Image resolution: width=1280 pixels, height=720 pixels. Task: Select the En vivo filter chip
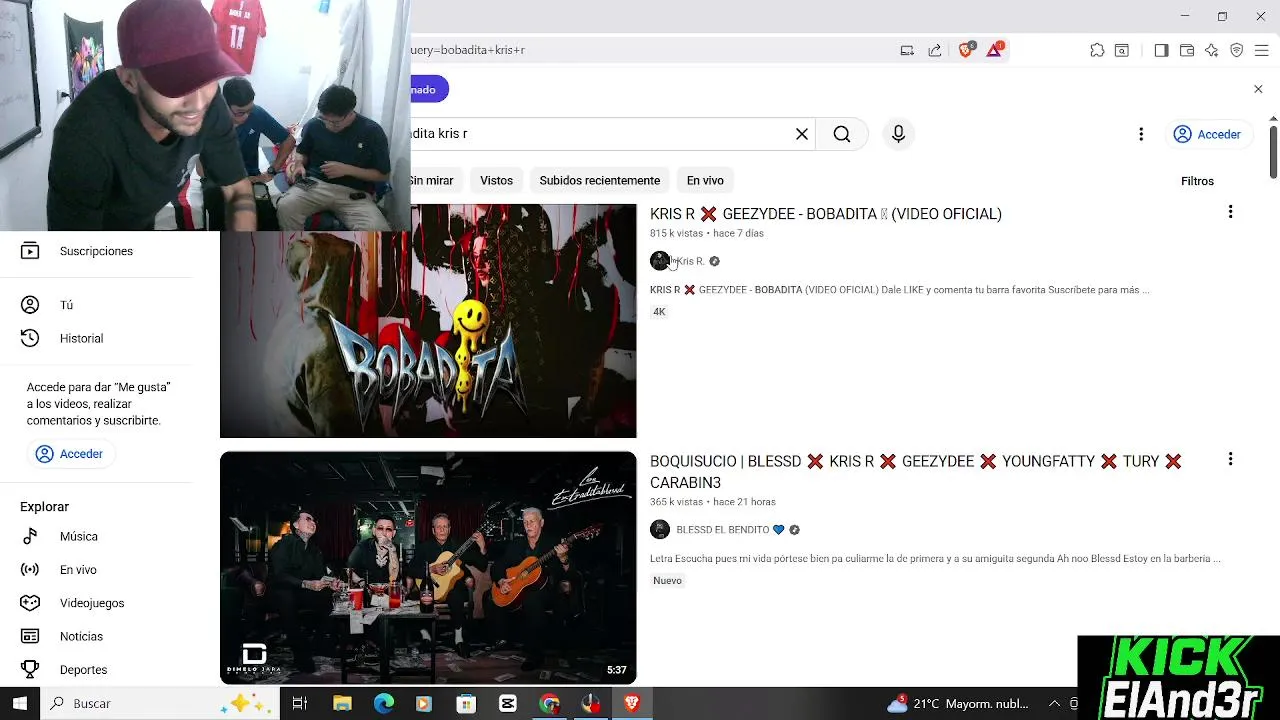pyautogui.click(x=705, y=180)
